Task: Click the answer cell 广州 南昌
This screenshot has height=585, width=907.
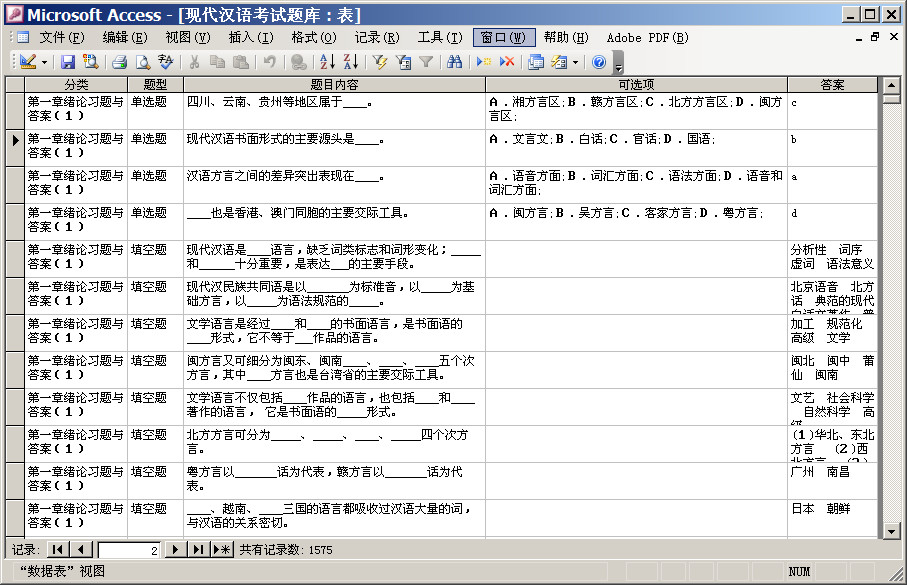Action: [832, 481]
